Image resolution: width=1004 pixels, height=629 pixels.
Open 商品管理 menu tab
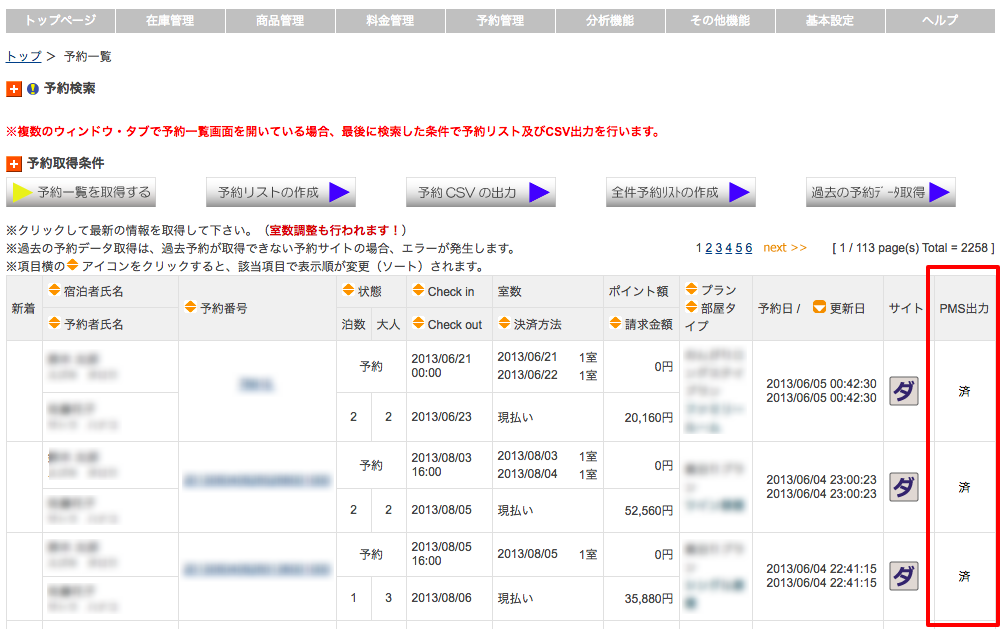coord(280,20)
